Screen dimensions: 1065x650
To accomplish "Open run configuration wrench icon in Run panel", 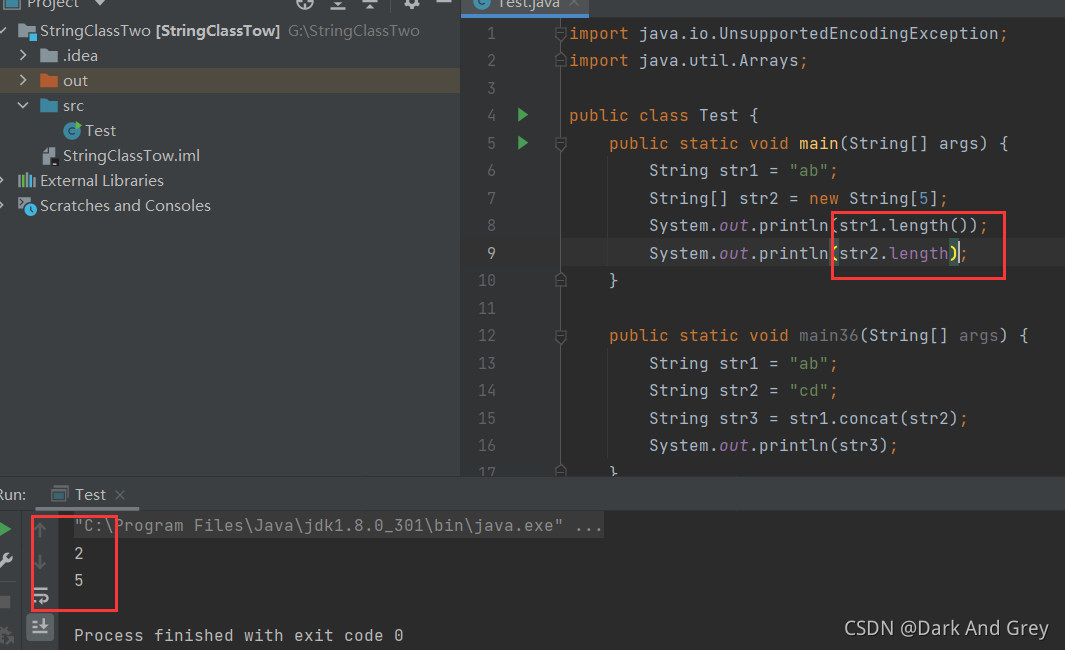I will (6, 560).
